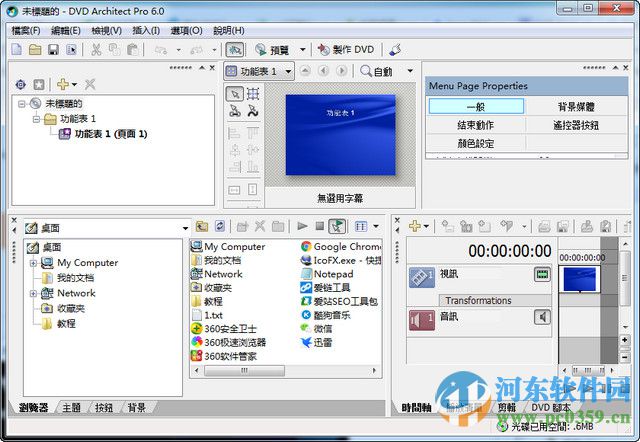Click the 製作 DVD button
640x442 pixels.
pyautogui.click(x=346, y=50)
